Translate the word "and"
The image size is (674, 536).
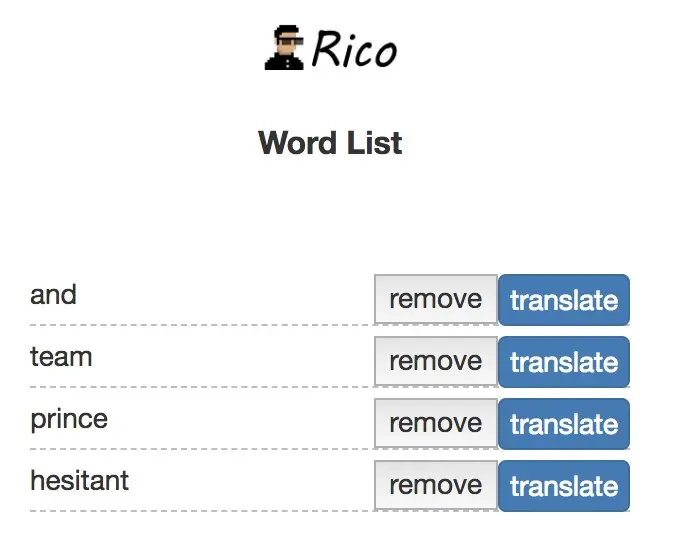click(564, 300)
